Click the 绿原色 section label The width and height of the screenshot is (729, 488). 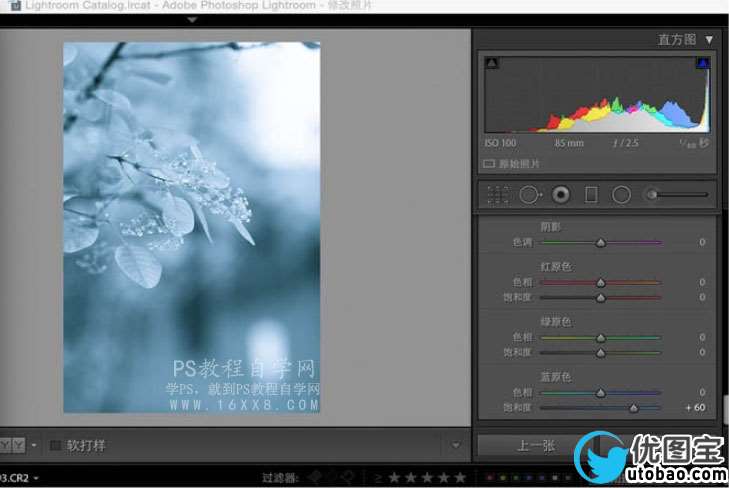[x=556, y=322]
